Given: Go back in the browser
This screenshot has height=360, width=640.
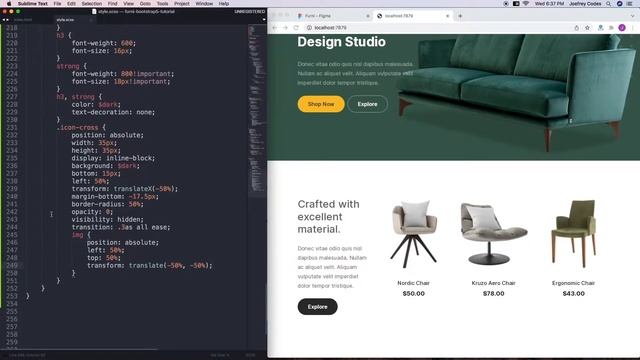Looking at the screenshot, I should point(275,28).
